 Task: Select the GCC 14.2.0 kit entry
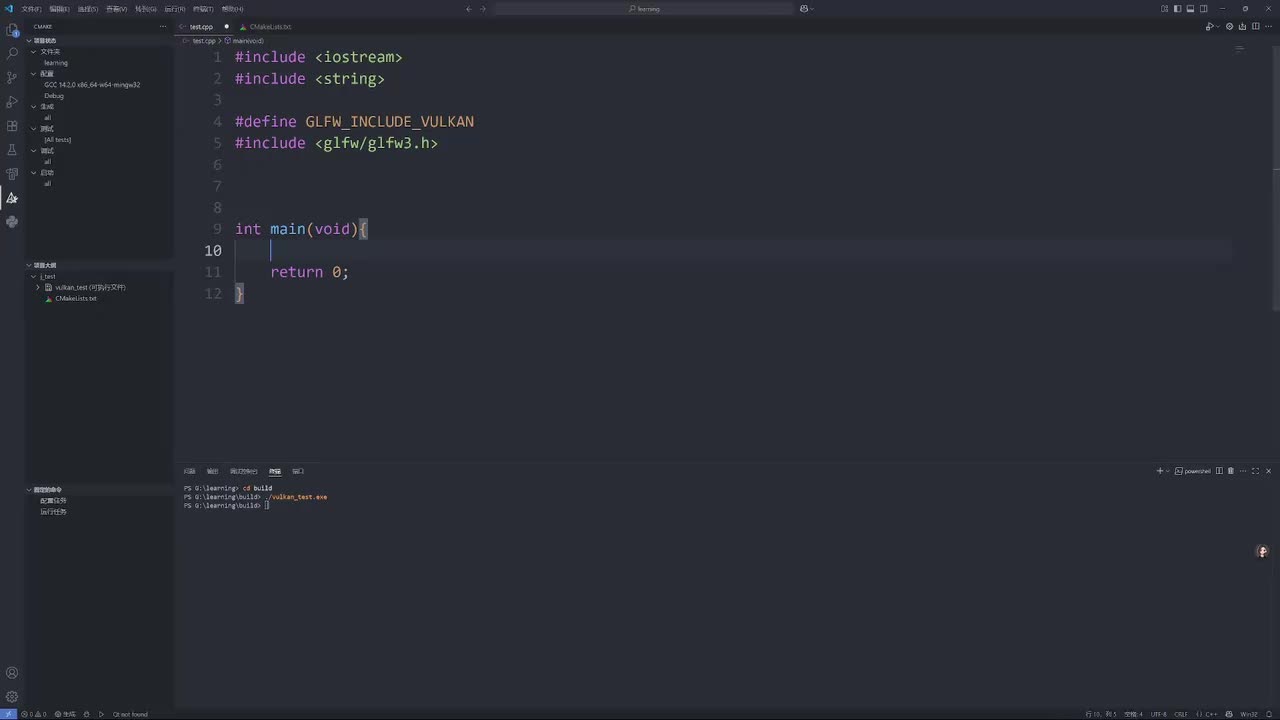point(92,85)
